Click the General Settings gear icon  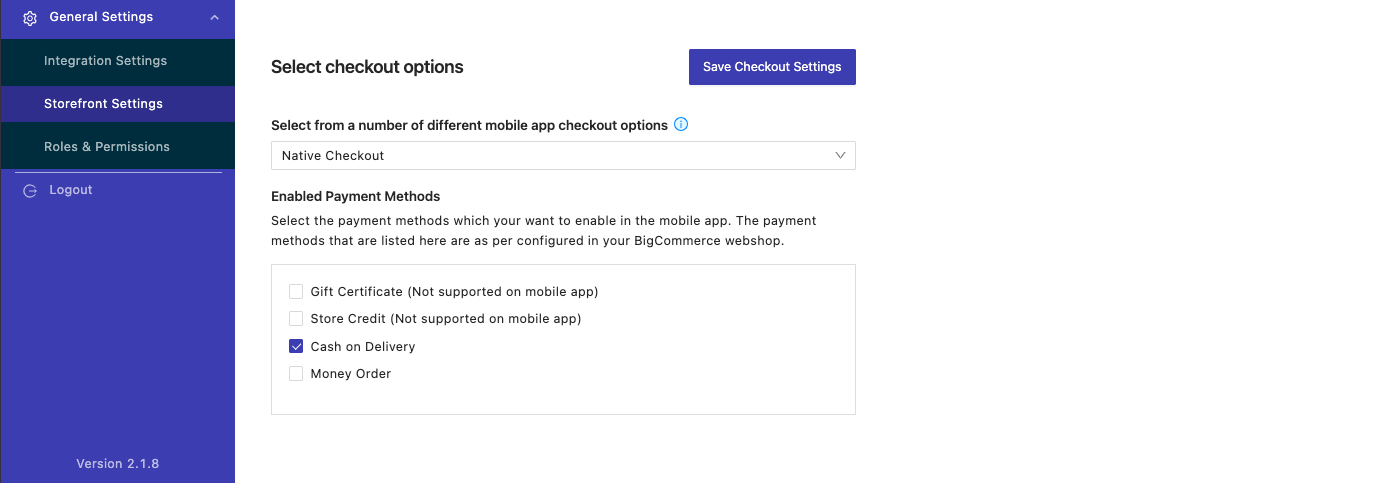[x=30, y=17]
